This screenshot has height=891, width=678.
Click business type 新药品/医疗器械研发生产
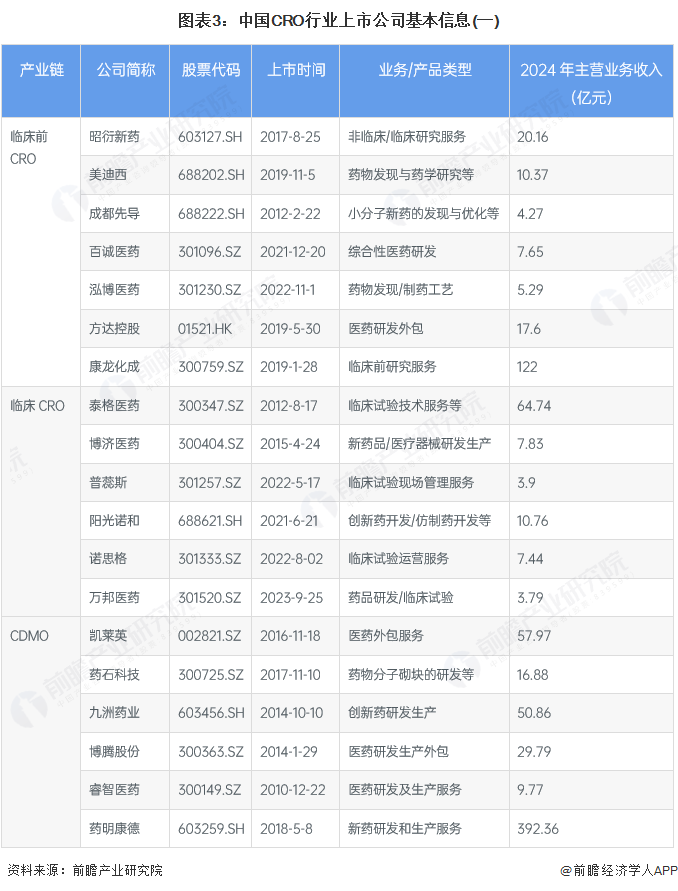pos(419,444)
